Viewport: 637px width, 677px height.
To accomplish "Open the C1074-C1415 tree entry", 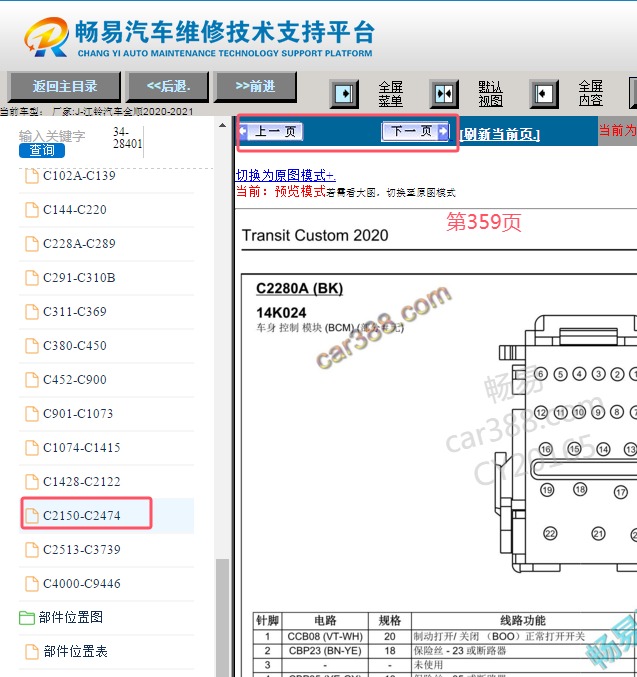I will pyautogui.click(x=81, y=448).
